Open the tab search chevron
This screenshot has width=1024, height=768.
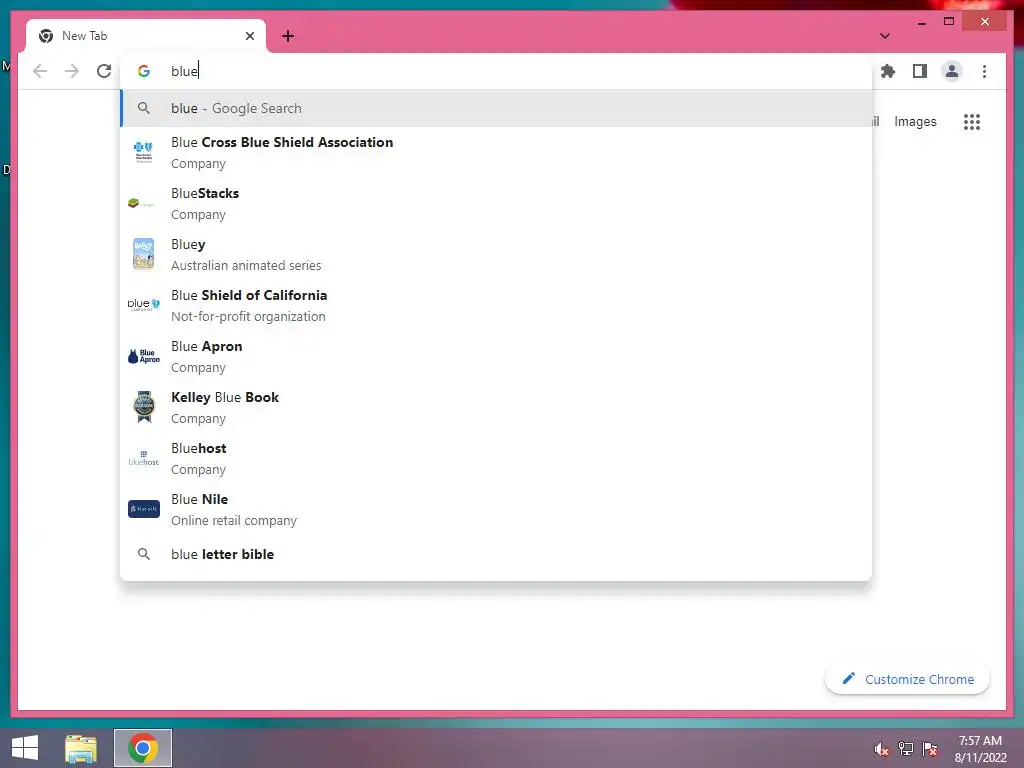884,36
